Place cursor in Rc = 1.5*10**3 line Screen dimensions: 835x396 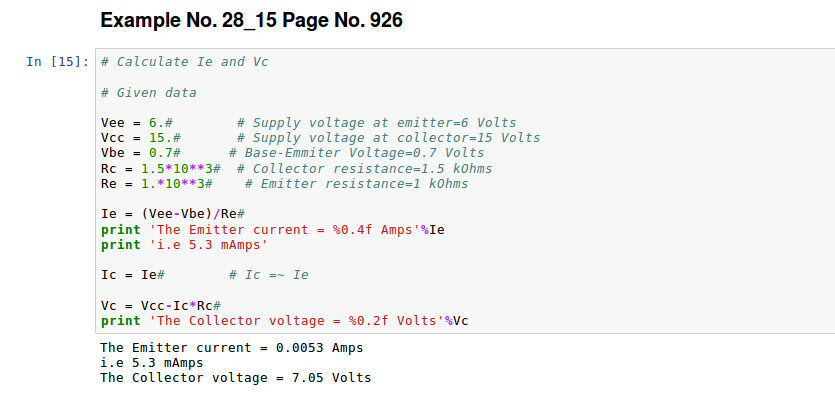coord(297,169)
